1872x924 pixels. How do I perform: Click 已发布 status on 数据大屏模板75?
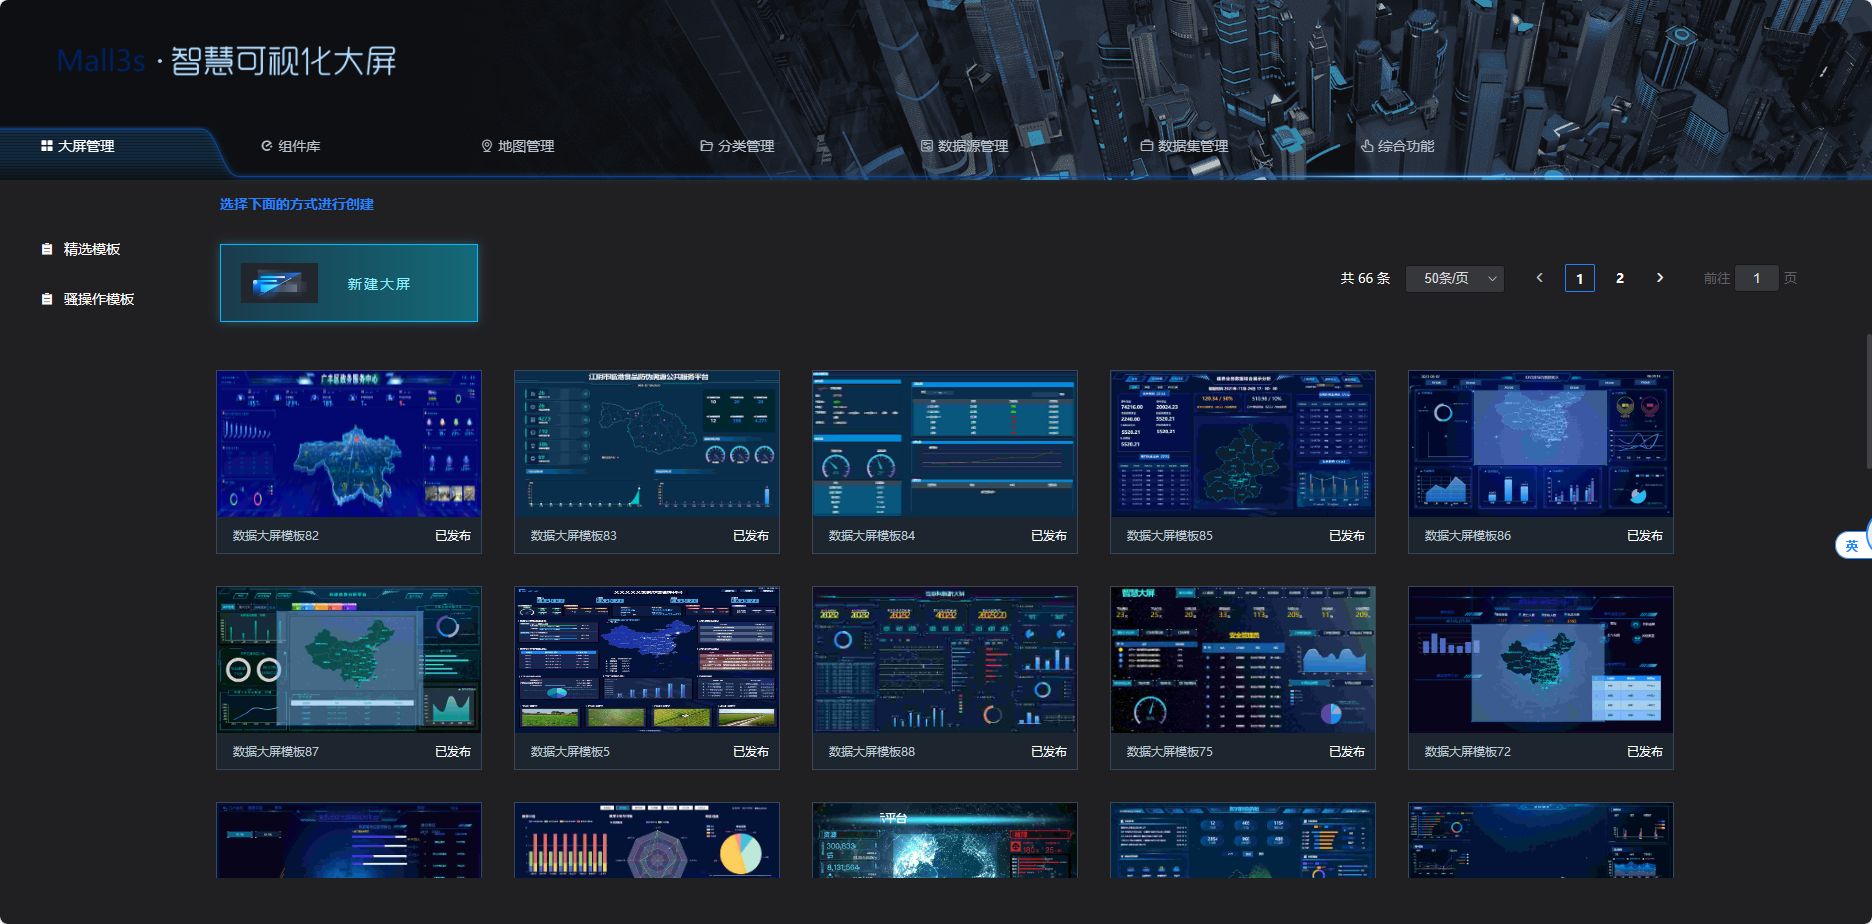(x=1347, y=752)
